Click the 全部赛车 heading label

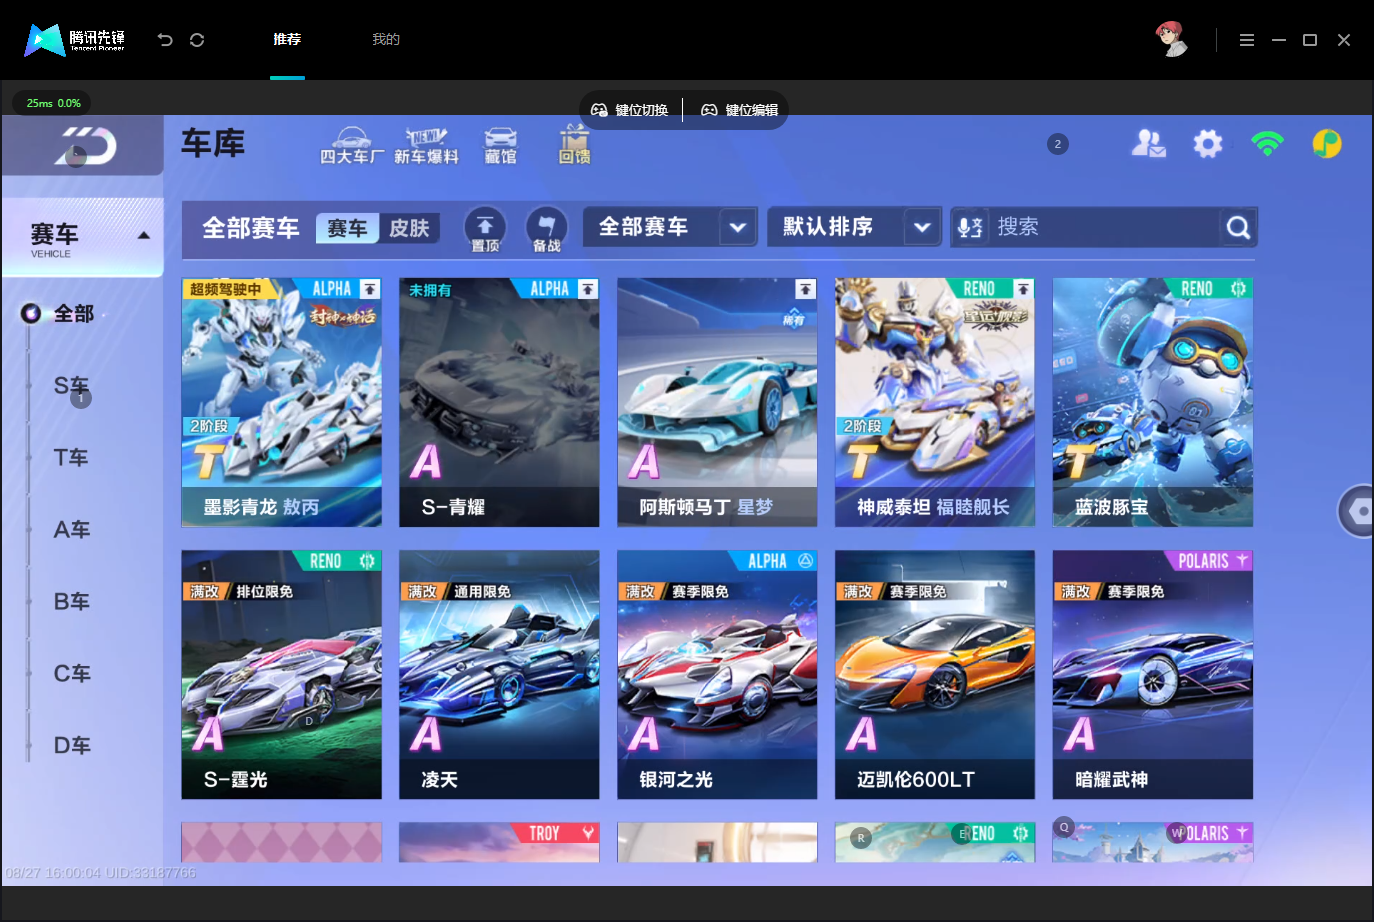251,228
